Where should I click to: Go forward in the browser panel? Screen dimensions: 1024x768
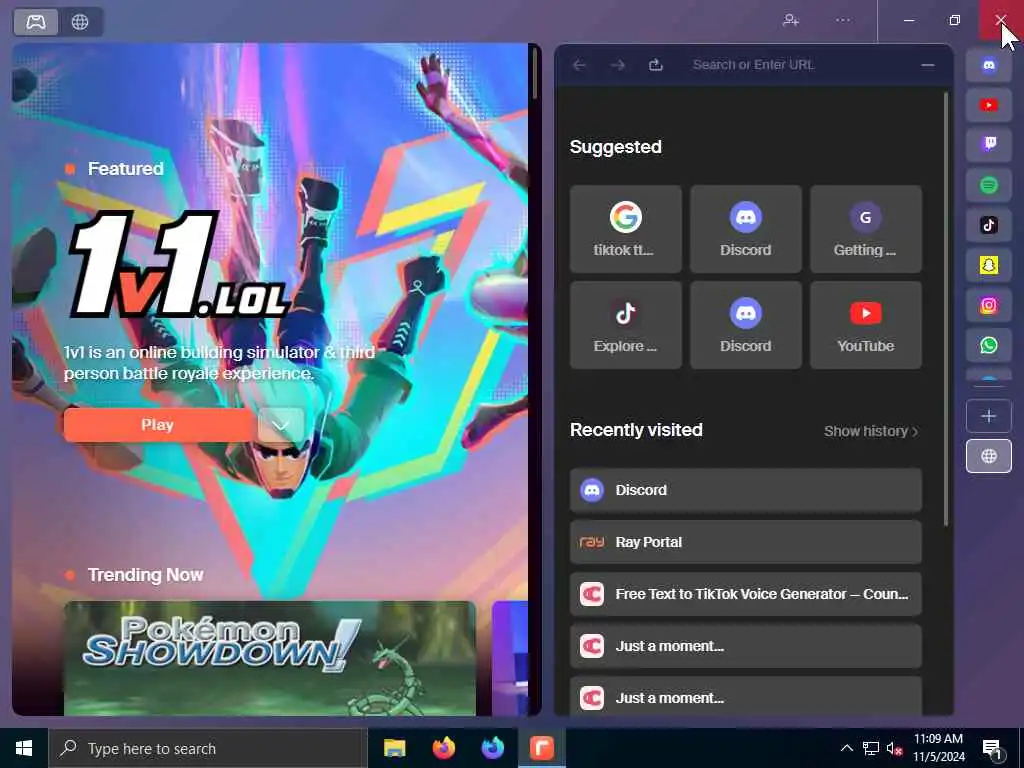[617, 65]
